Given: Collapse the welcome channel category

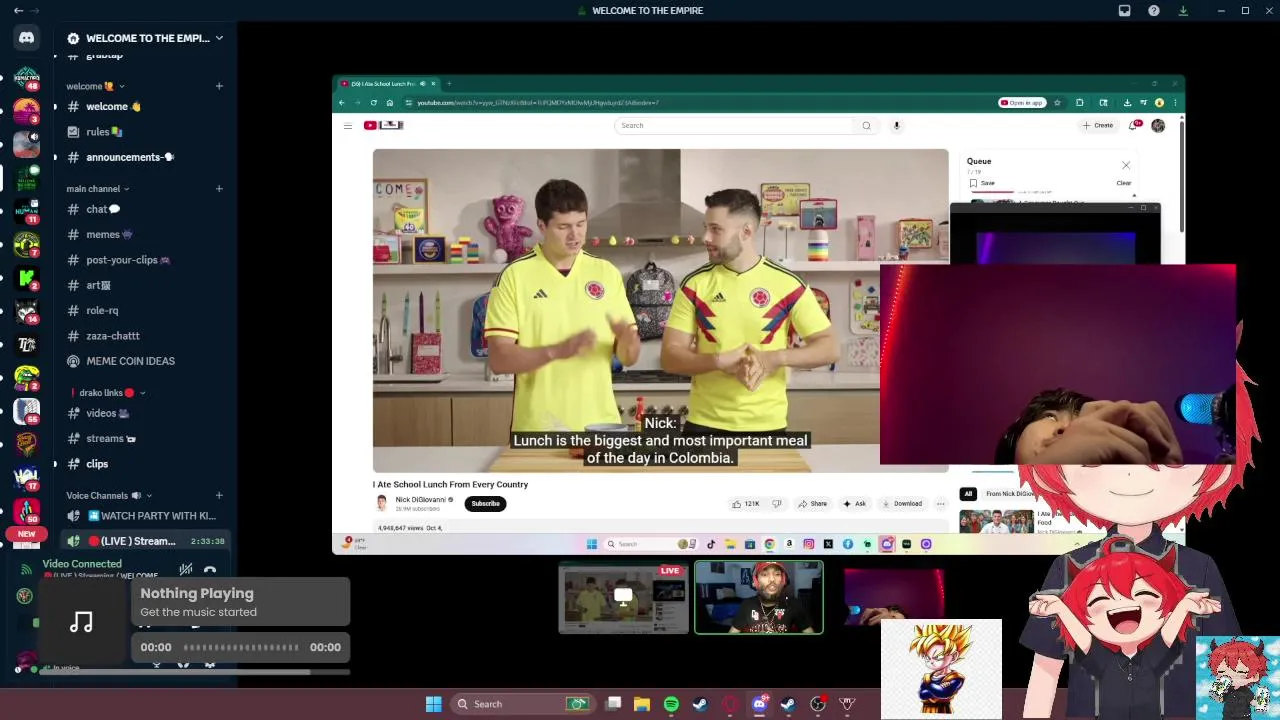Looking at the screenshot, I should [95, 86].
